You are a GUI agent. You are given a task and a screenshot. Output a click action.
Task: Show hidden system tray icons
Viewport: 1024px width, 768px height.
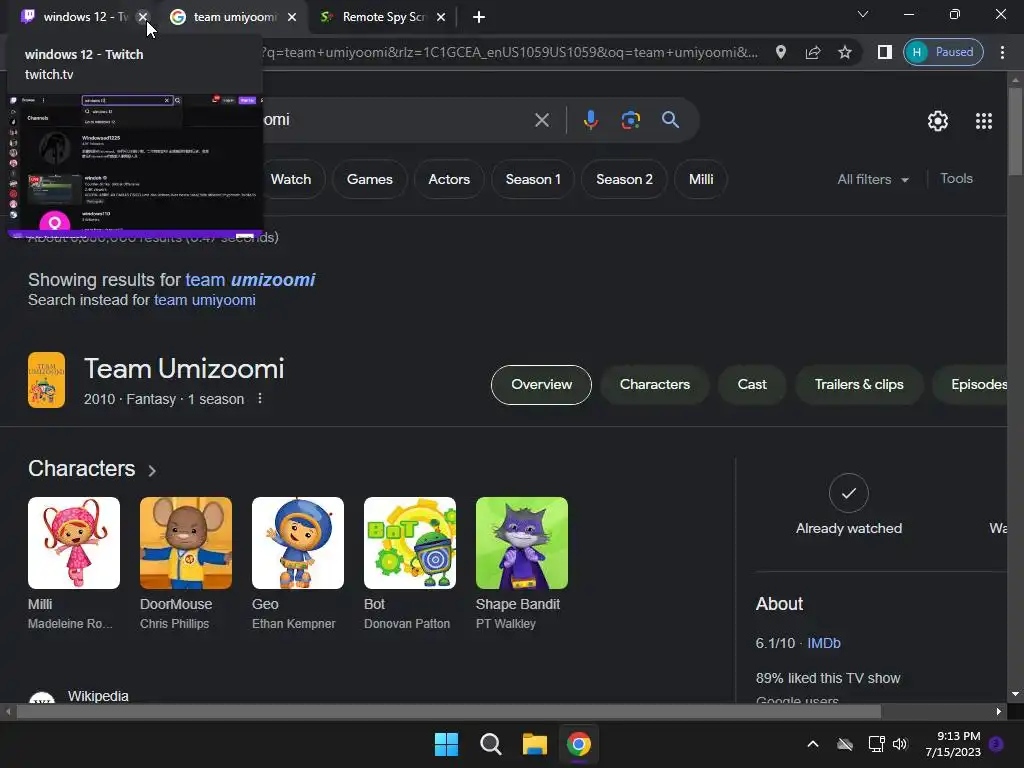click(813, 744)
